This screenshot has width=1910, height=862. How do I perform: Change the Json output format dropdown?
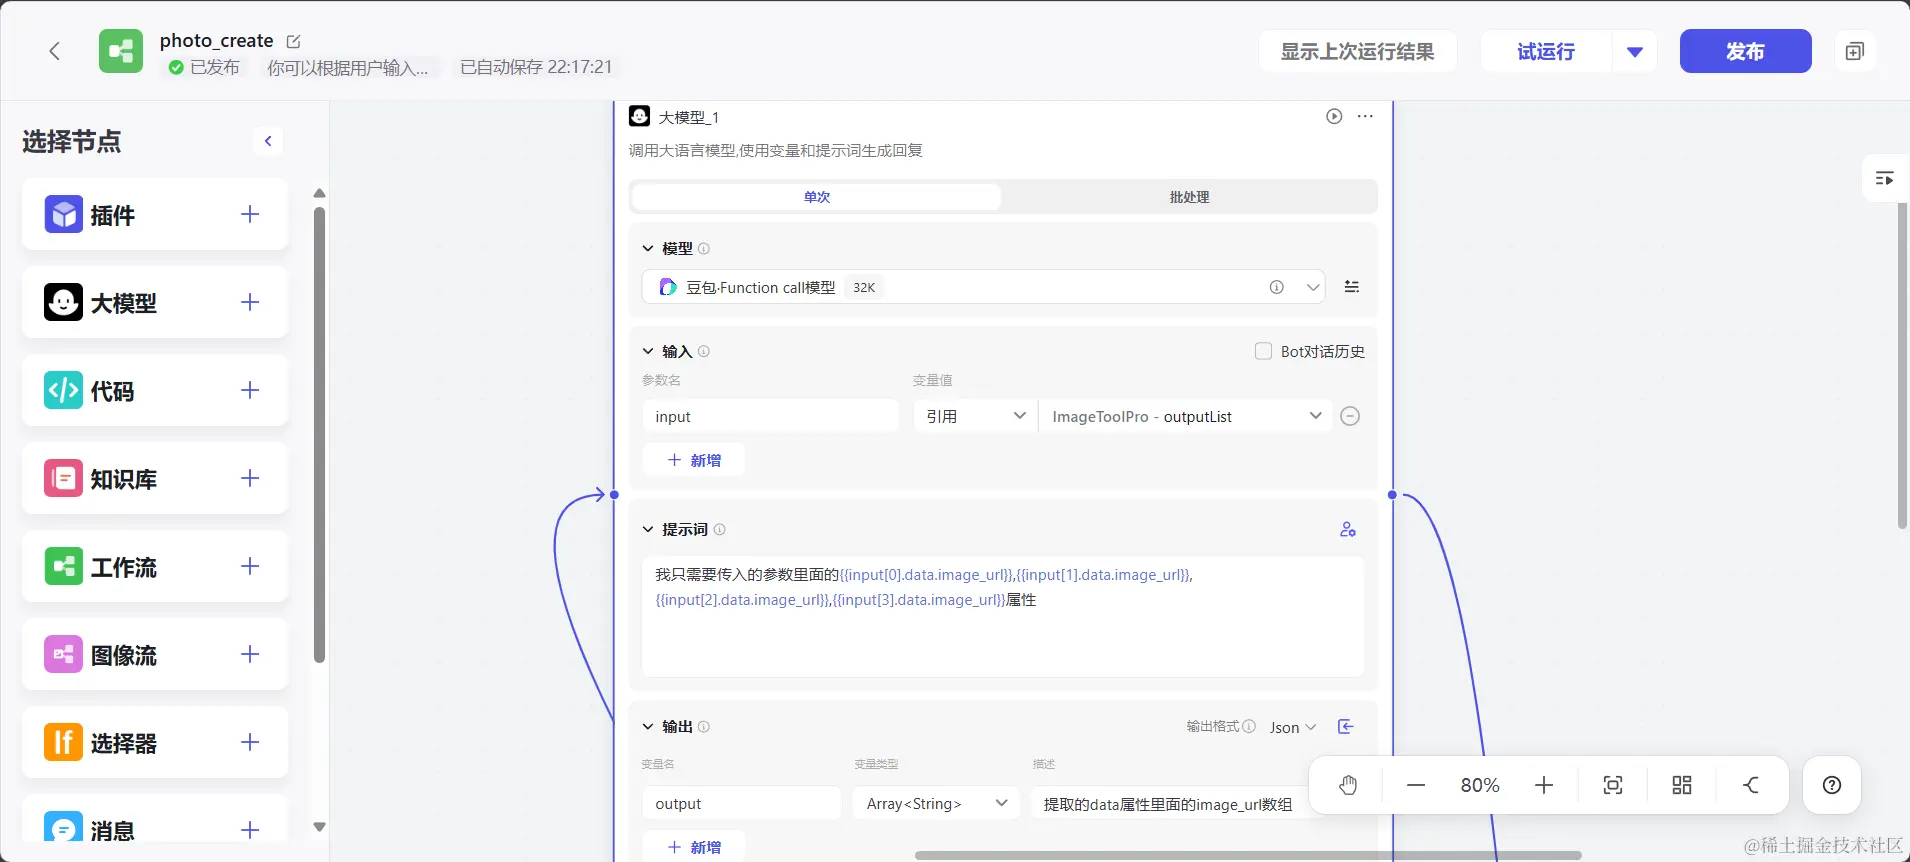click(x=1293, y=727)
